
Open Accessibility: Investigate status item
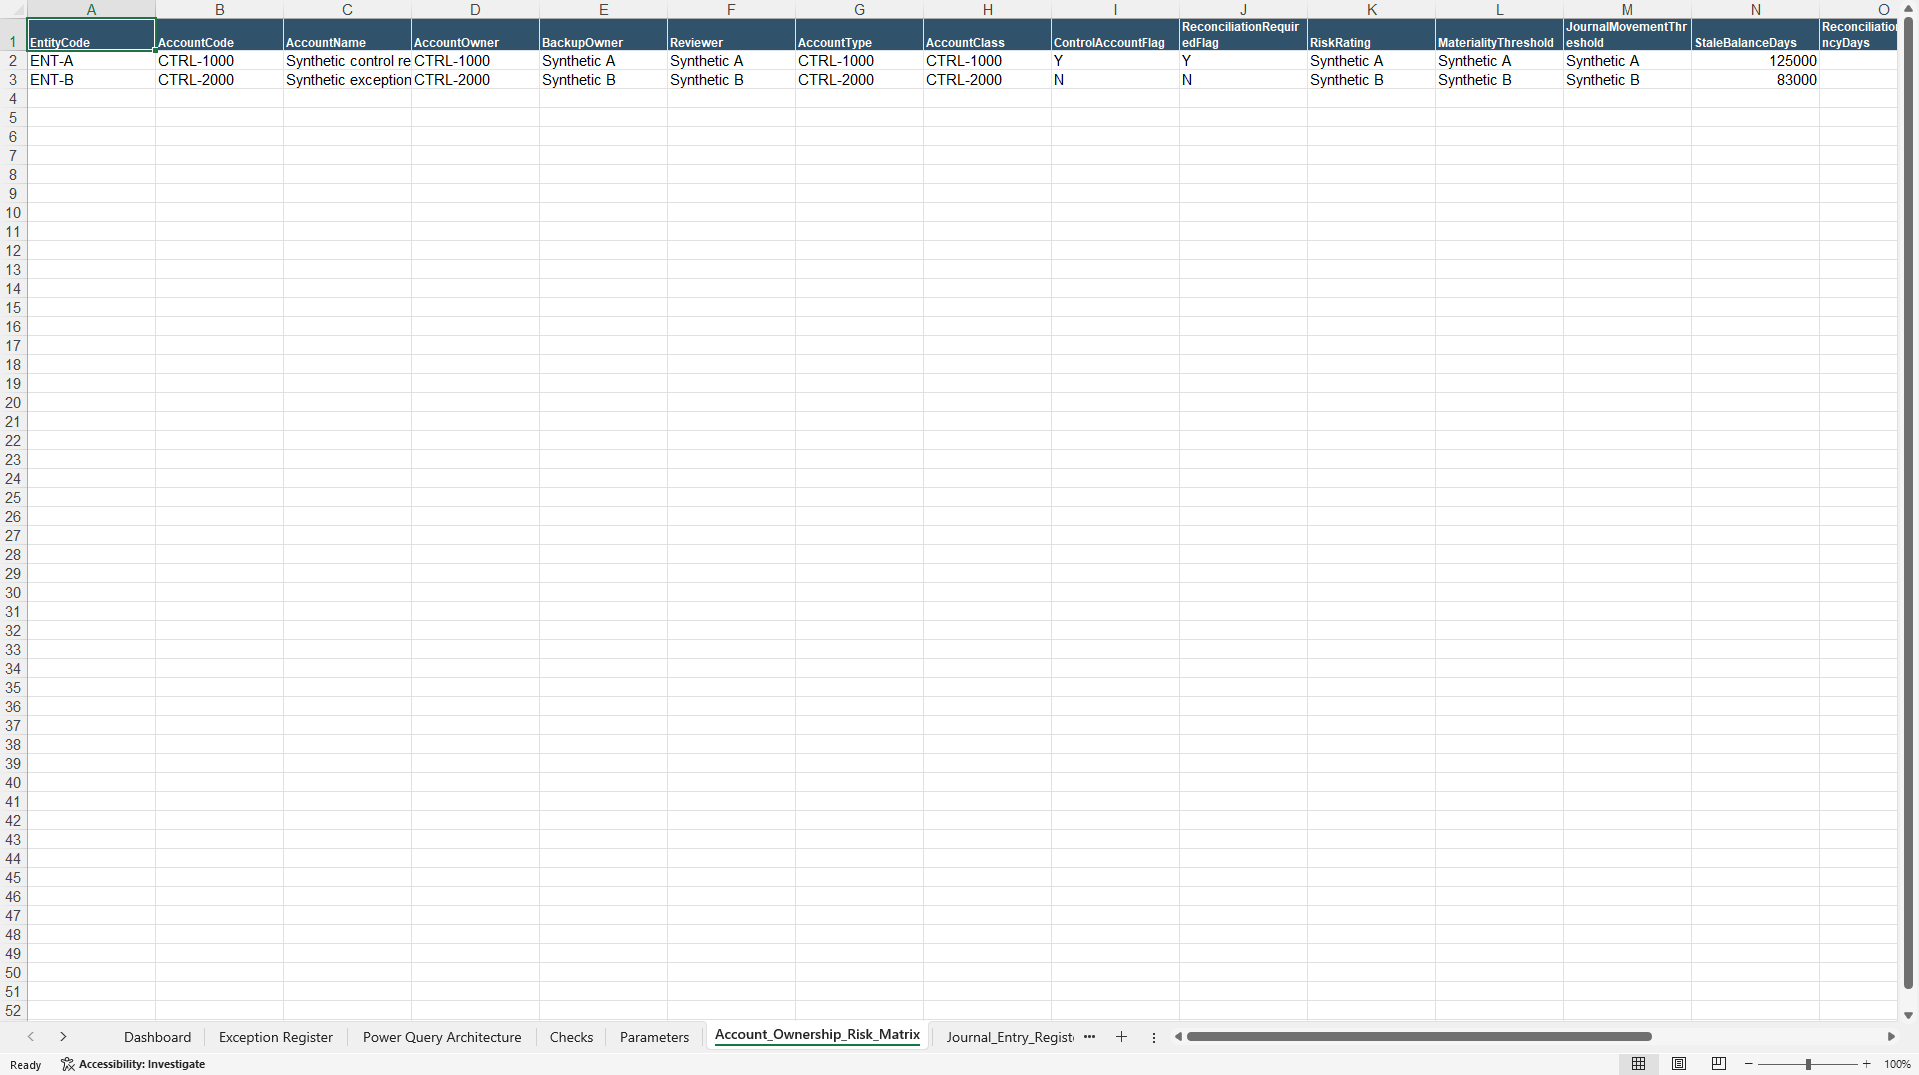click(x=133, y=1064)
